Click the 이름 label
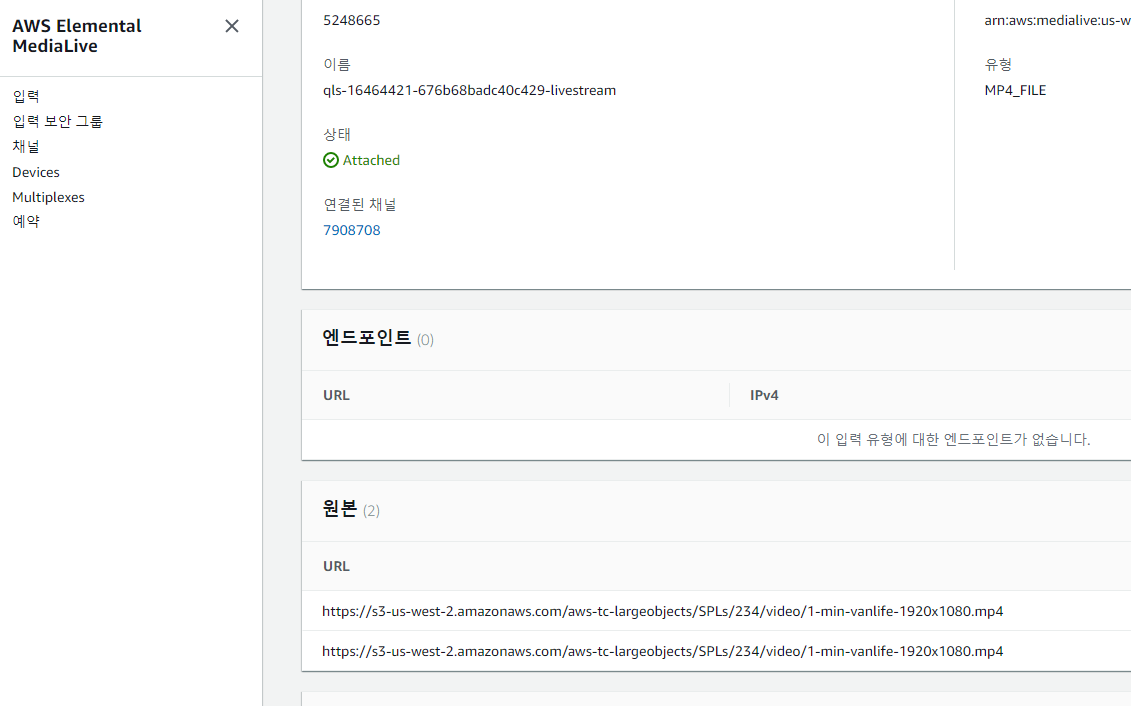Image resolution: width=1131 pixels, height=706 pixels. tap(337, 64)
